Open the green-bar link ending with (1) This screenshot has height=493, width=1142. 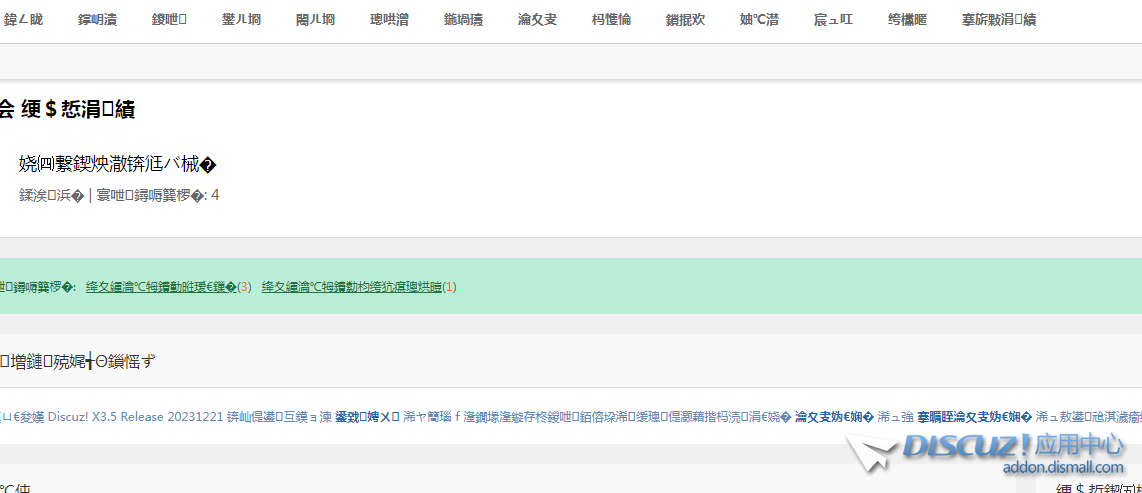tap(358, 287)
